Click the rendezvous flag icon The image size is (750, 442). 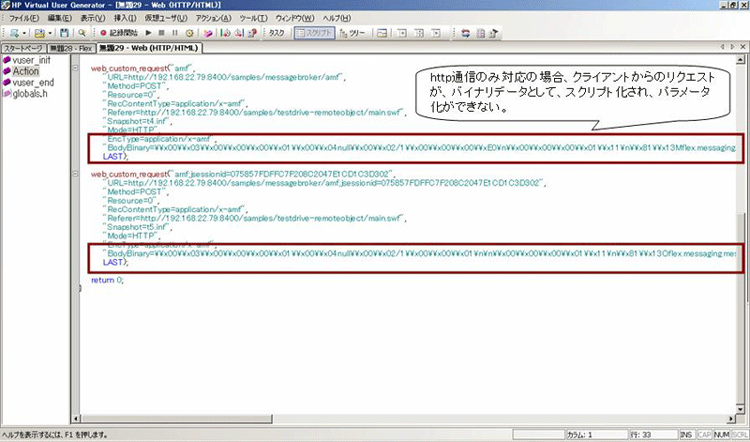[x=251, y=33]
